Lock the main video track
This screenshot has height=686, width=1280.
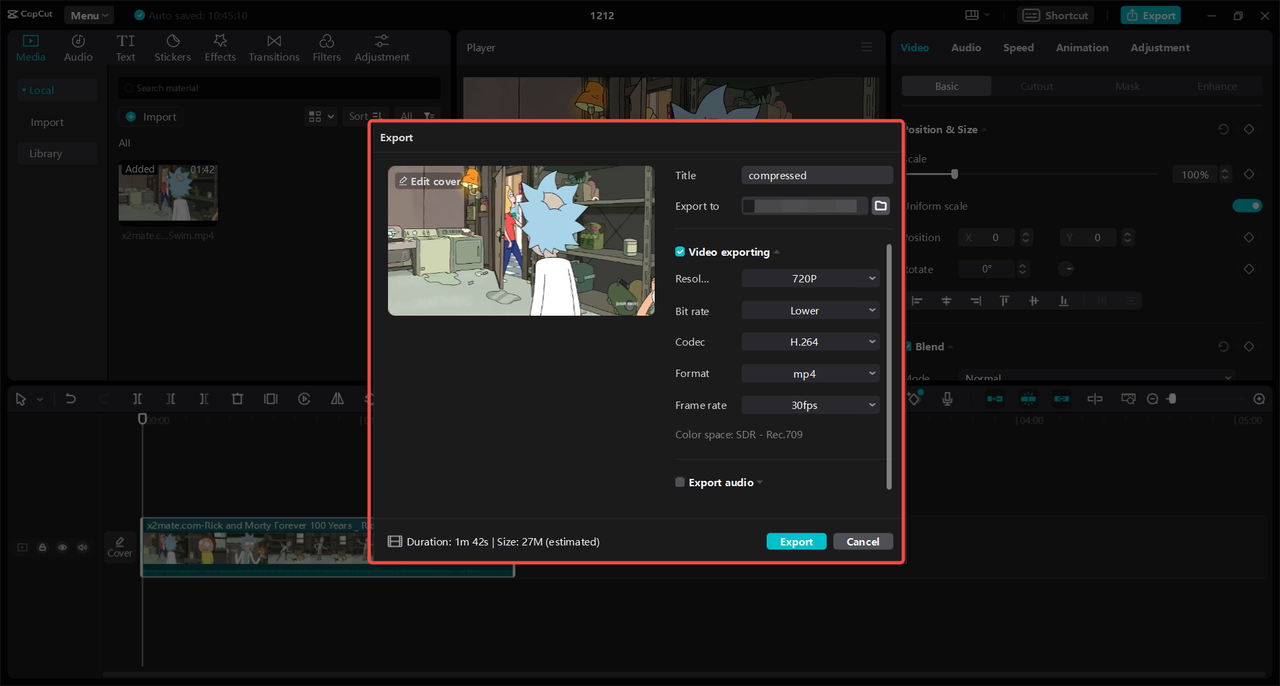pos(42,547)
